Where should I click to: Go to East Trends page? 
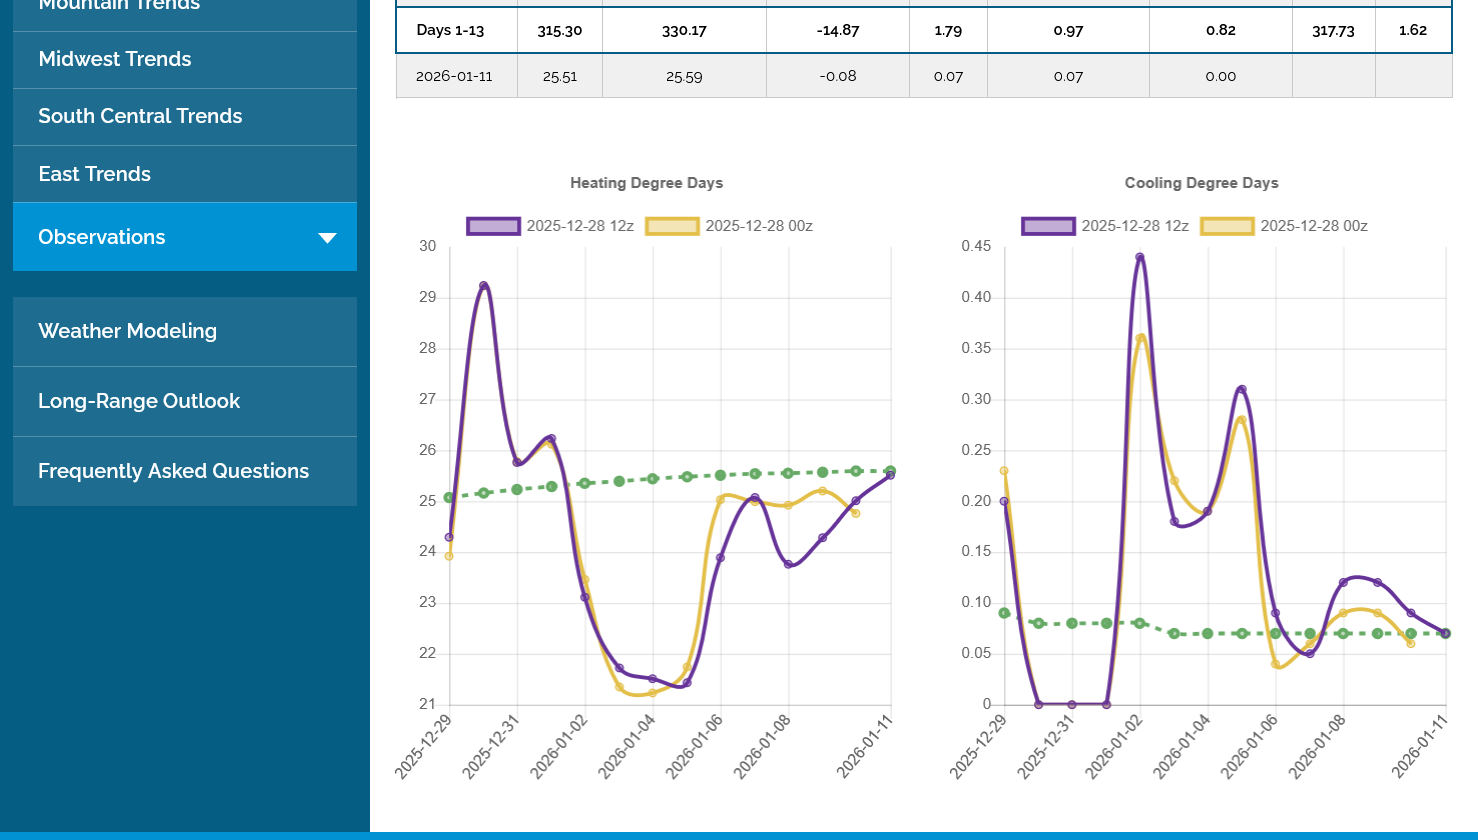[x=95, y=174]
